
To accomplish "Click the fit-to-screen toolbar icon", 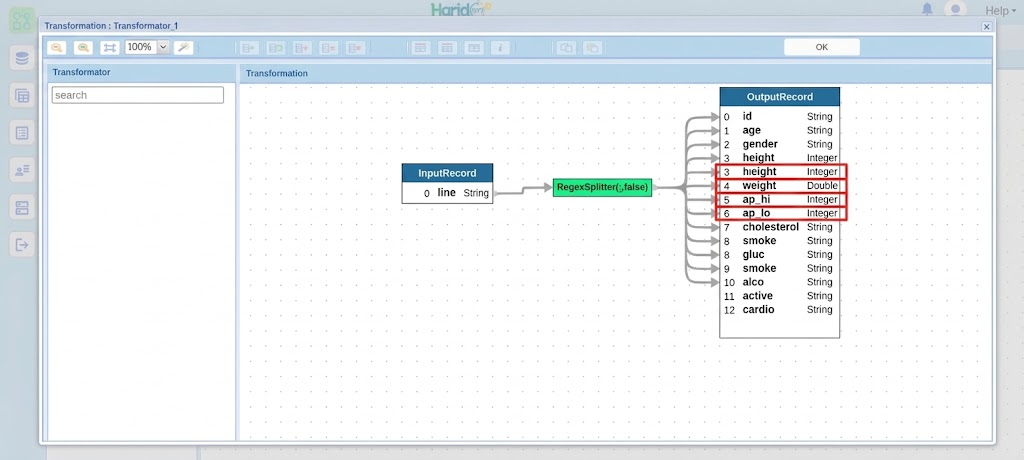I will click(109, 48).
